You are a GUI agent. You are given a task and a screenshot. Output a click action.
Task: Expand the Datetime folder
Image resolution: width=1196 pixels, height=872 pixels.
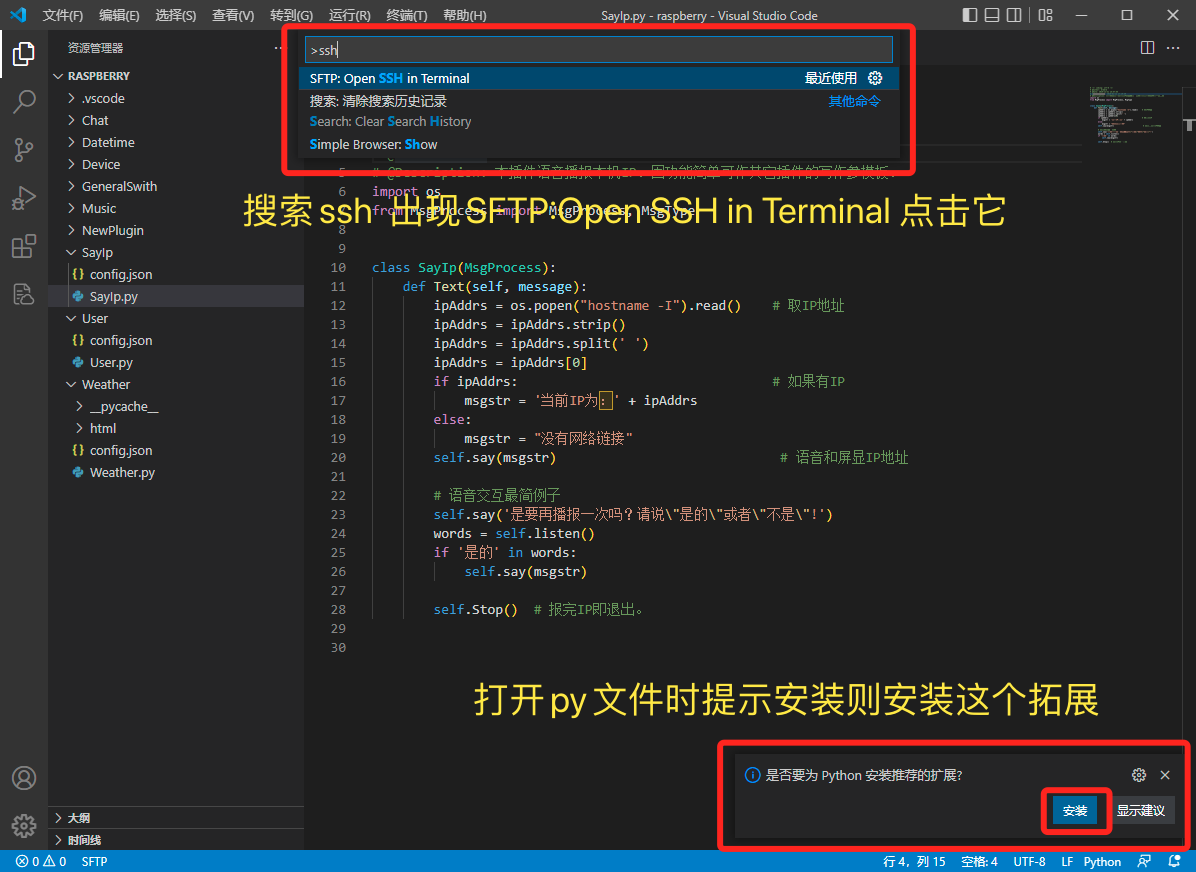[175, 143]
